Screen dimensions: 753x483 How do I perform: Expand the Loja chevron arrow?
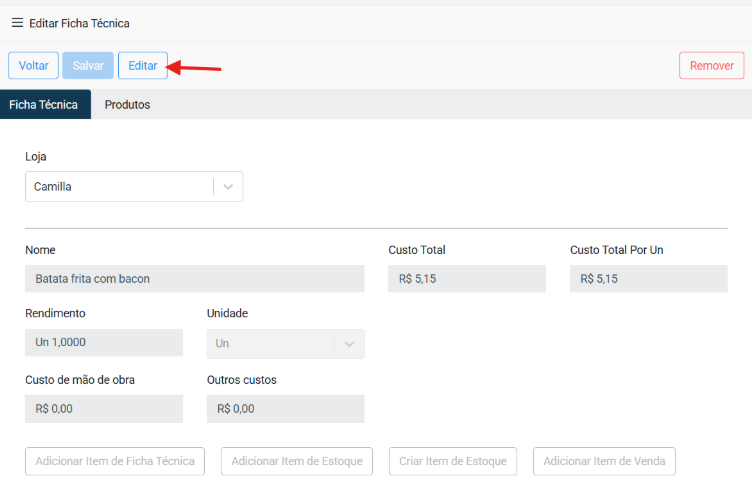click(228, 187)
